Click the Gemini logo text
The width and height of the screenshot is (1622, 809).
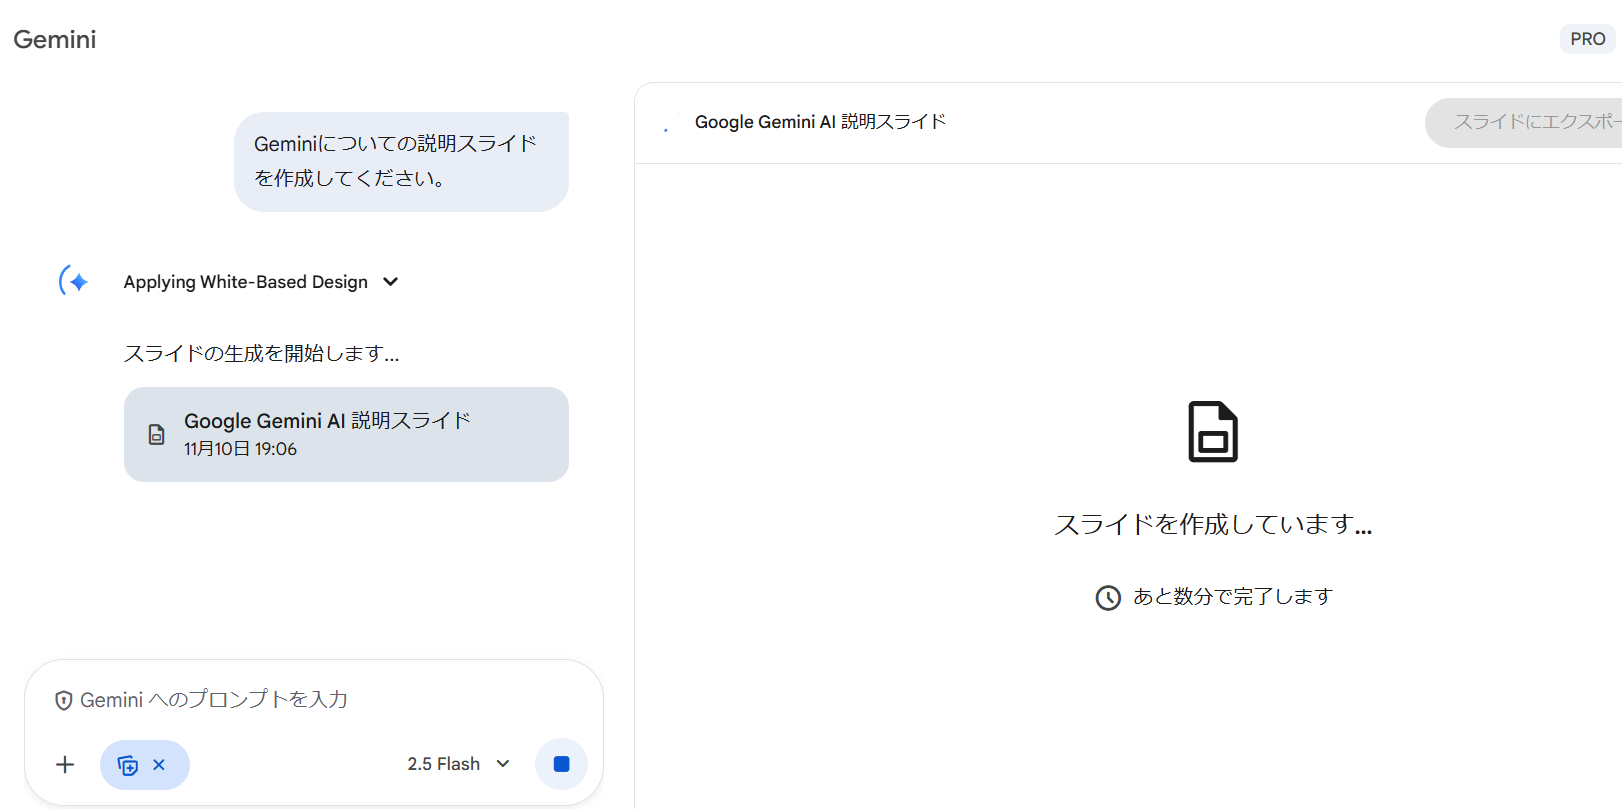pyautogui.click(x=55, y=39)
